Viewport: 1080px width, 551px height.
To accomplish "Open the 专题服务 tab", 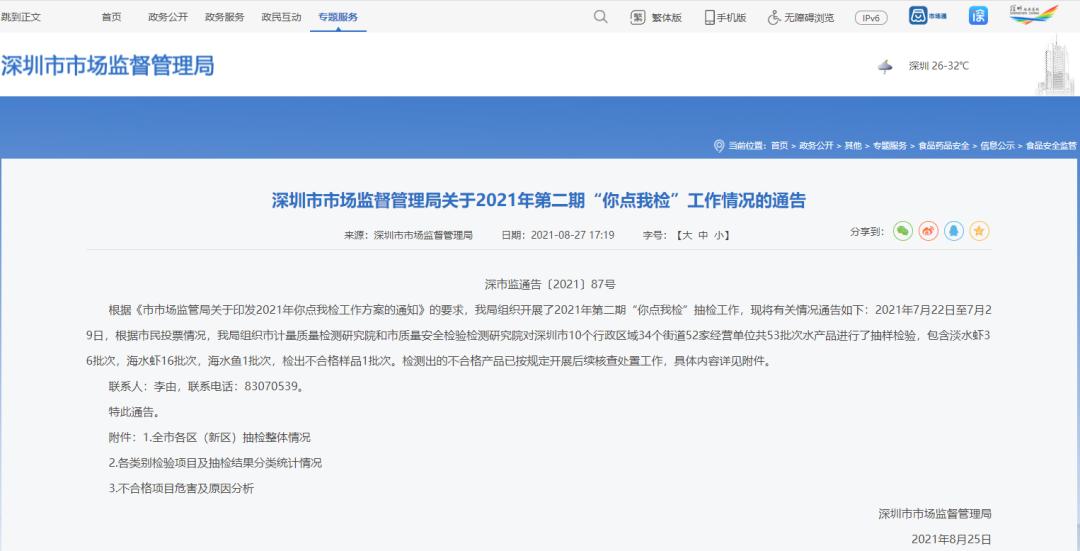I will point(338,17).
